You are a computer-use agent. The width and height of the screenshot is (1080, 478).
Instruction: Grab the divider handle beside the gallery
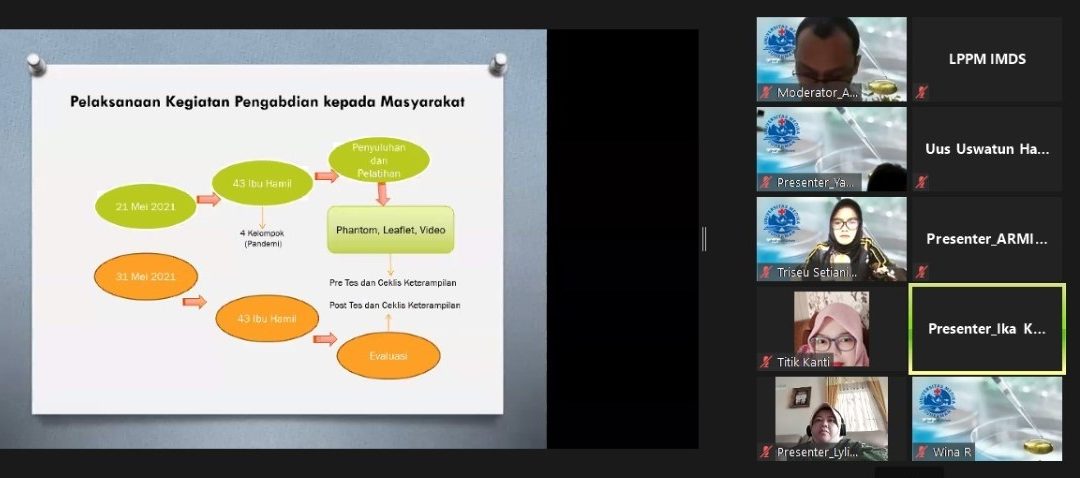pos(704,239)
